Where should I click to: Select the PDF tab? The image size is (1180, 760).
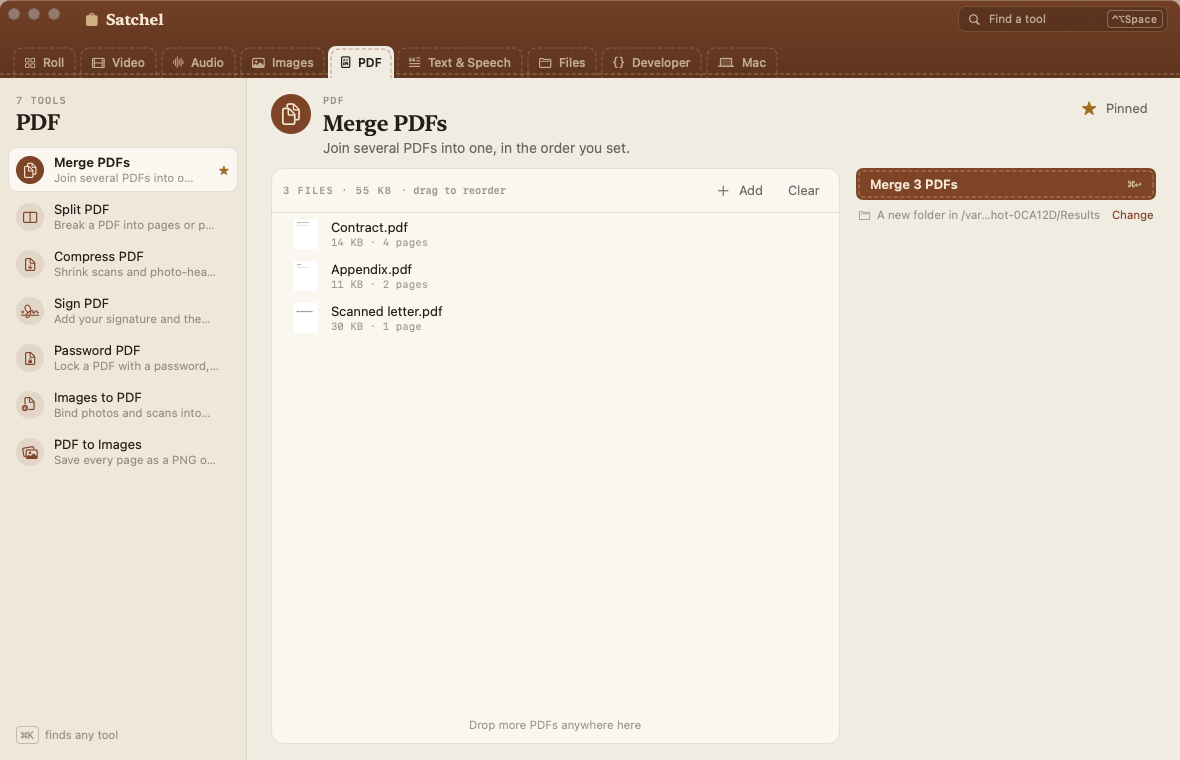click(361, 62)
